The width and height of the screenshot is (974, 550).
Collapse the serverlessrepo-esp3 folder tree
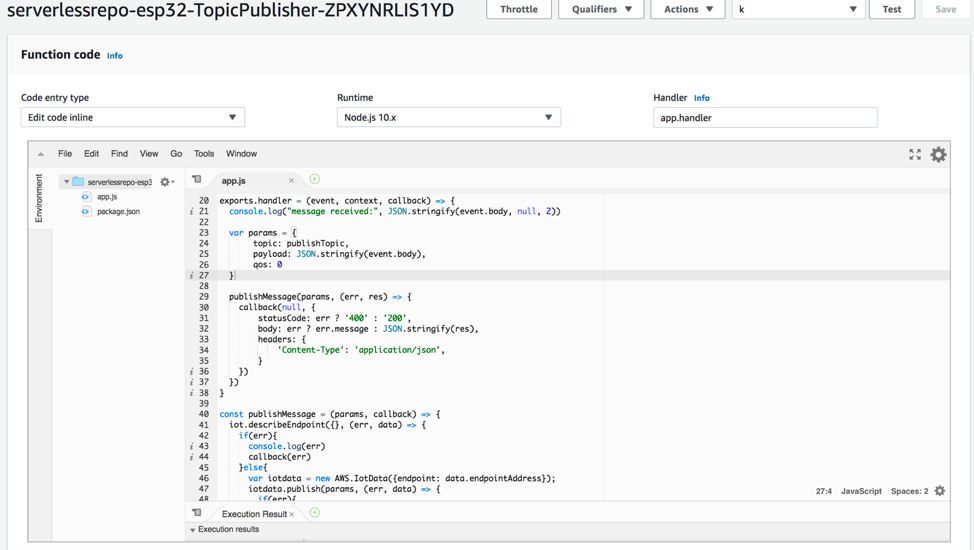[x=67, y=182]
